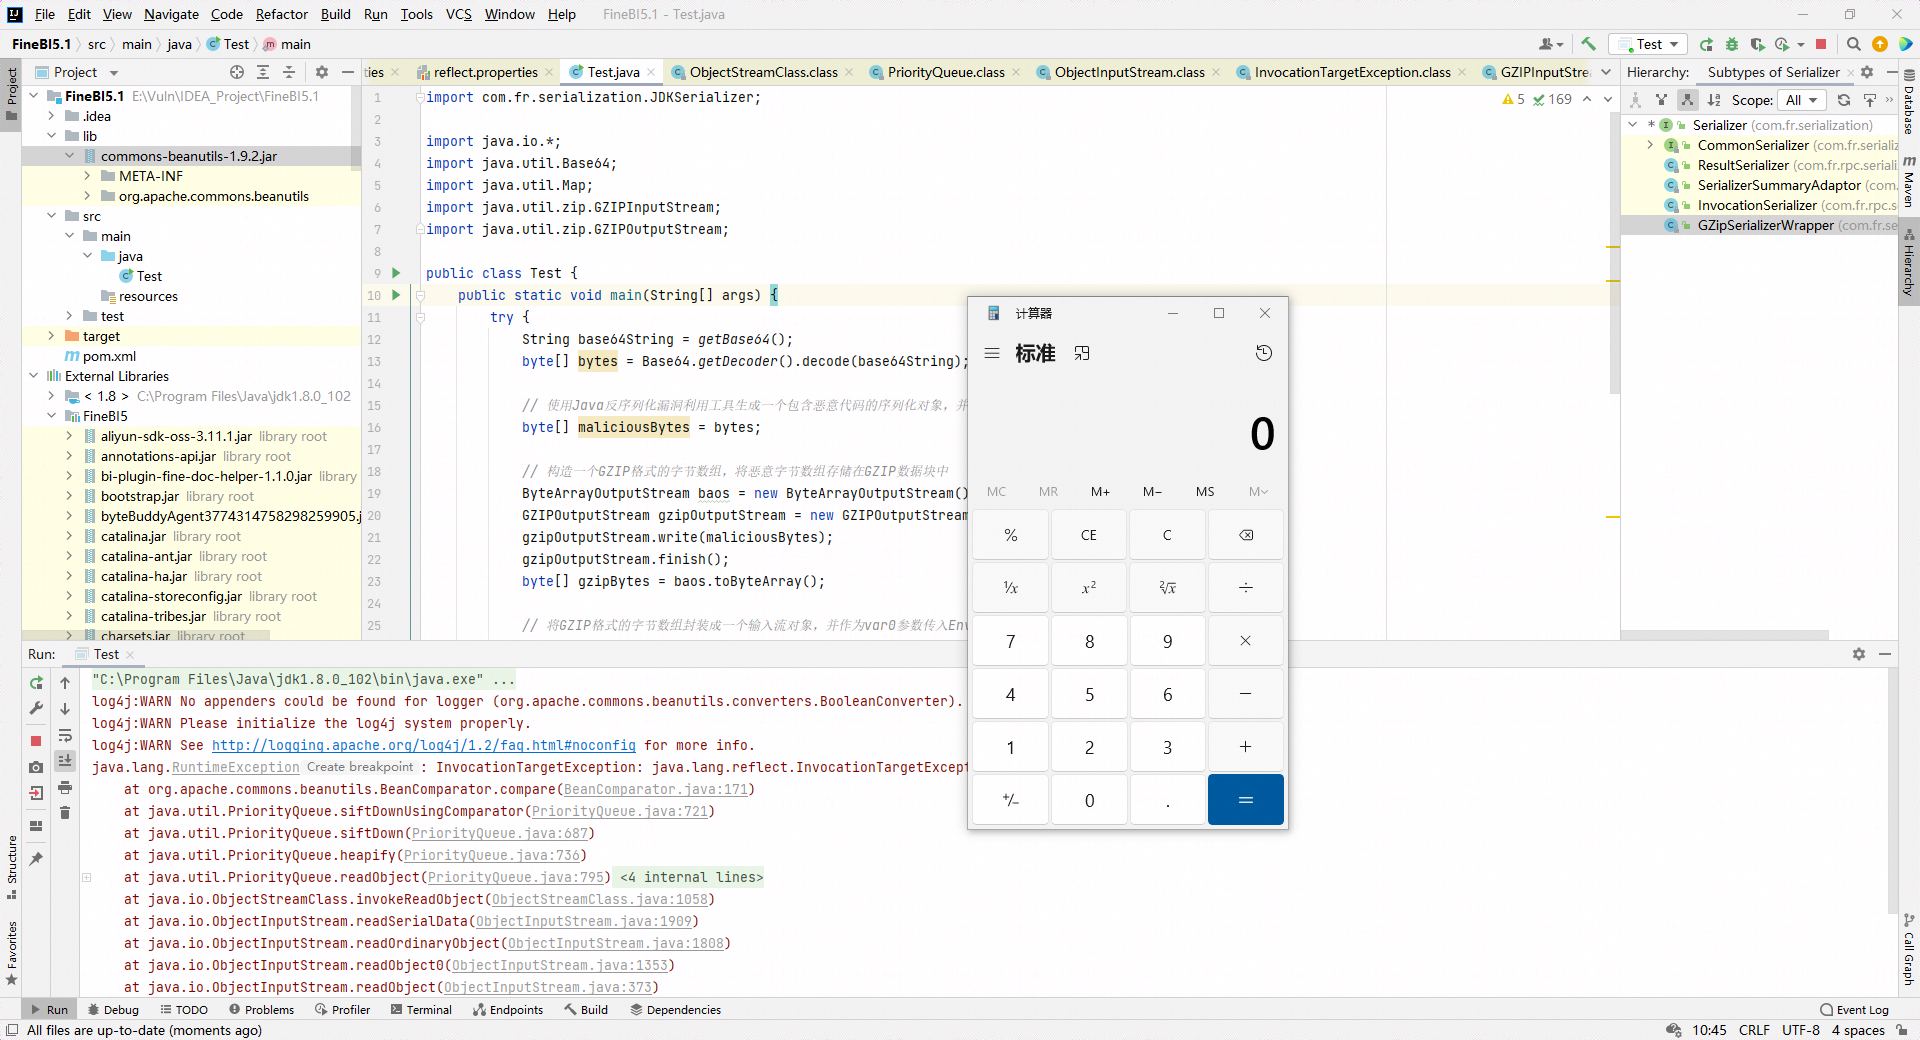Stop process using Run panel red square
This screenshot has width=1920, height=1040.
click(x=36, y=741)
